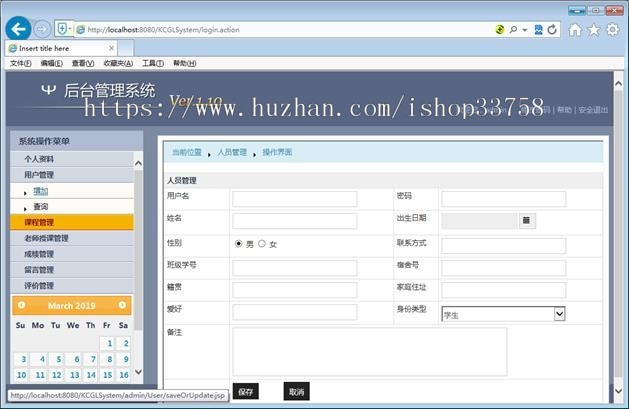Click the page scrollbar up arrow
This screenshot has width=629, height=409.
pyautogui.click(x=619, y=83)
